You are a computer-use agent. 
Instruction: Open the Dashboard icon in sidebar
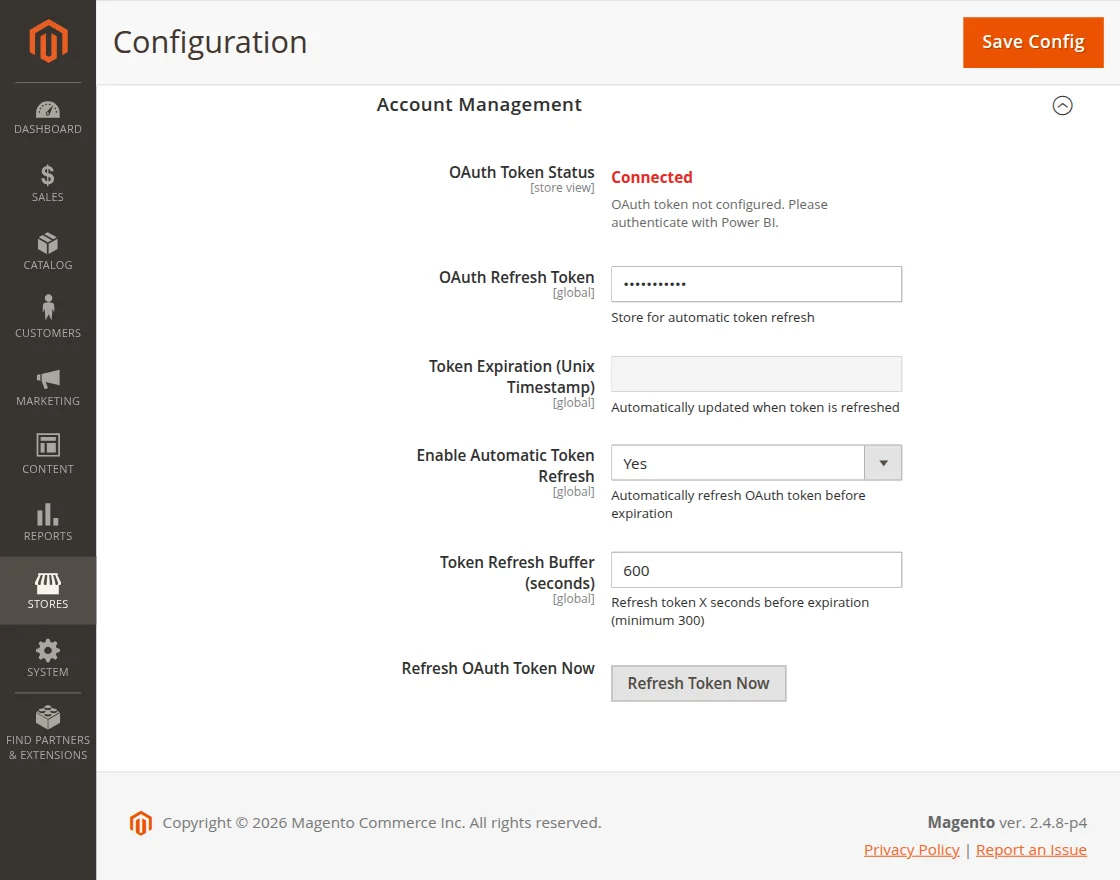(48, 110)
